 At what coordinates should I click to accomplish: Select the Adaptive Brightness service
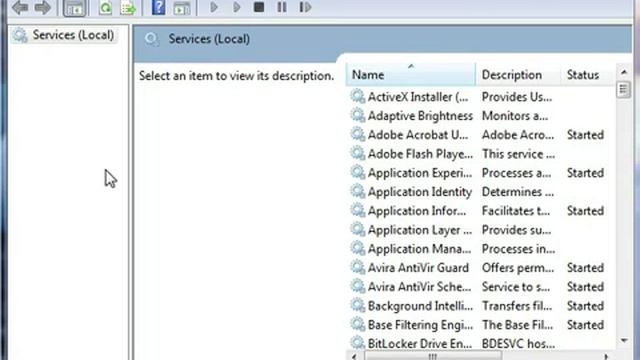point(420,116)
